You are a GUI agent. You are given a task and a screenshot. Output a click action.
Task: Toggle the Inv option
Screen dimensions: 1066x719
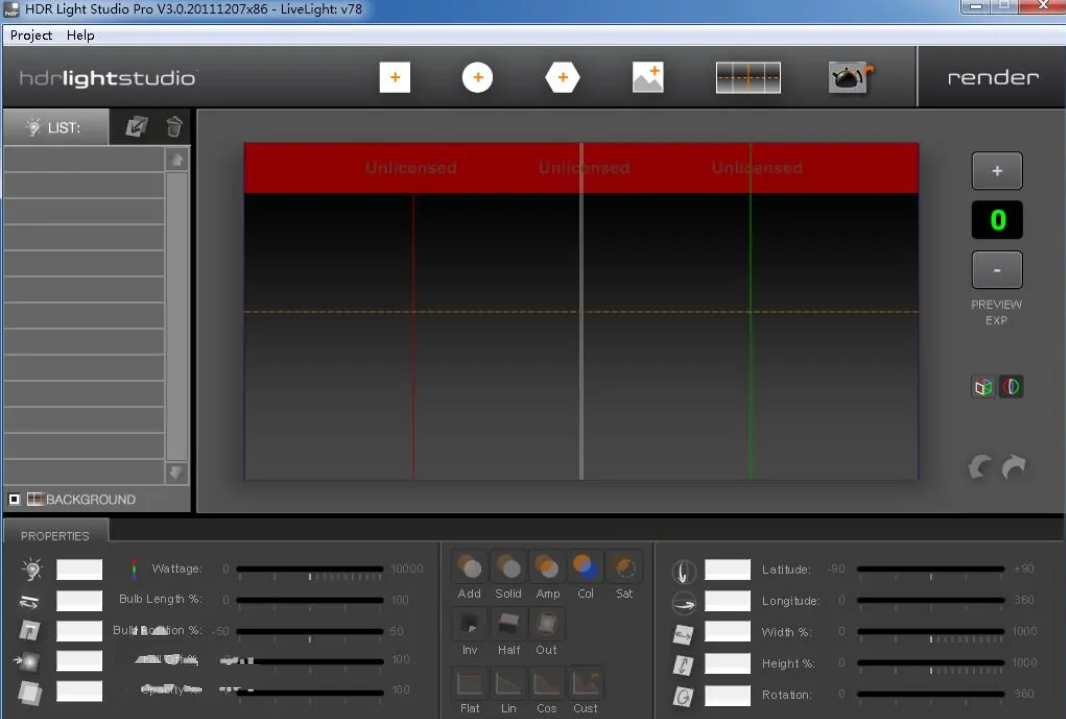point(469,624)
